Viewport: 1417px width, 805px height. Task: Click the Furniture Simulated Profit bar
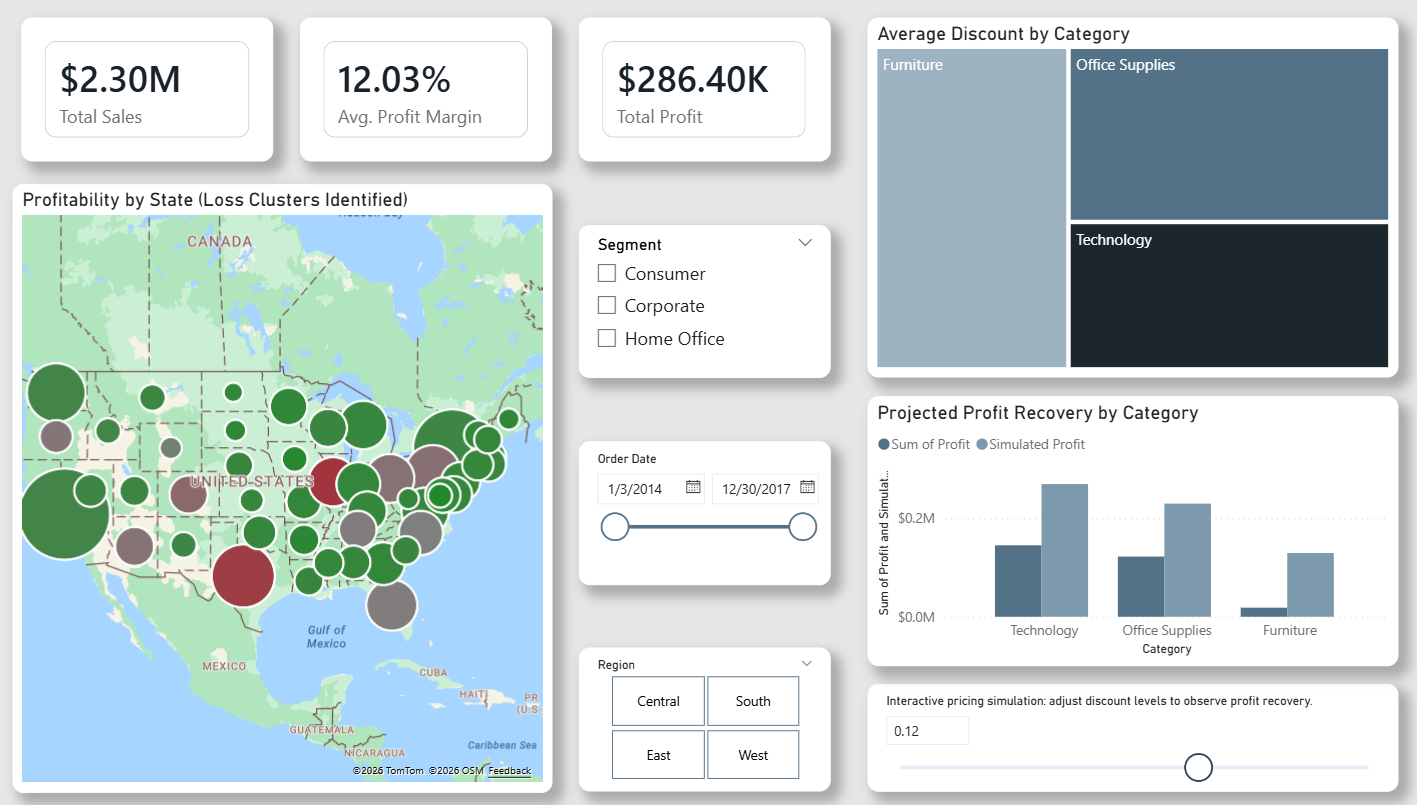click(1310, 585)
